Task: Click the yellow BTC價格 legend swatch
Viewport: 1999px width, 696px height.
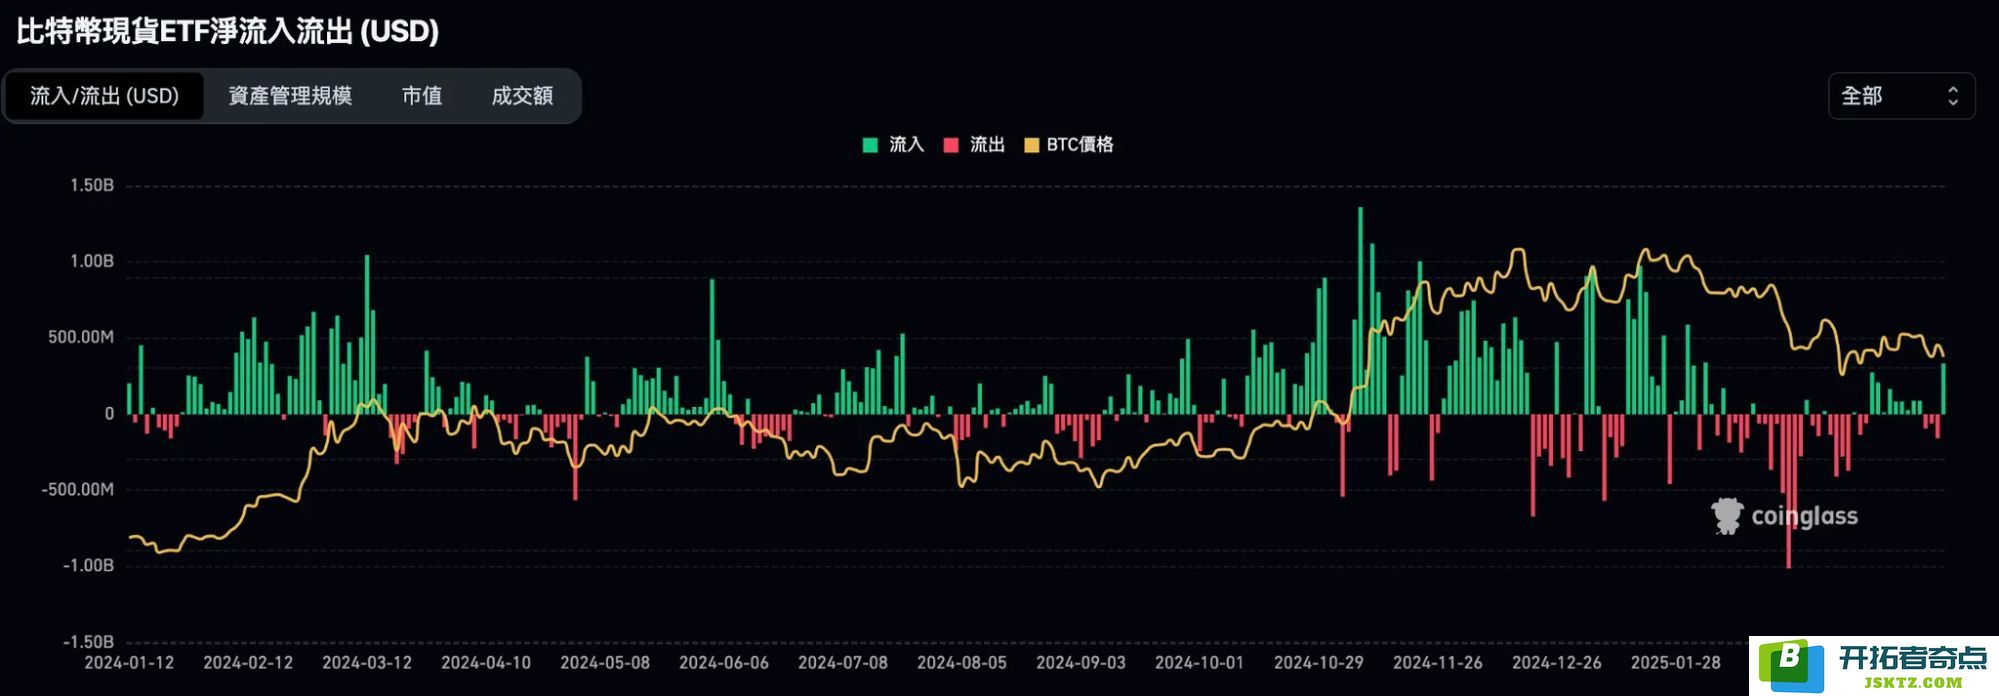Action: pos(1032,145)
